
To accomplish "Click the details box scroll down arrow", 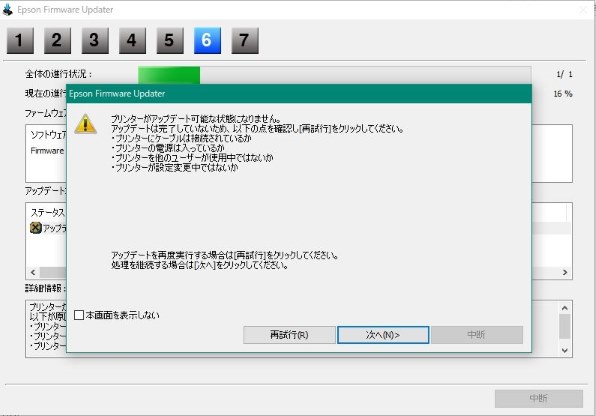I will (x=564, y=350).
